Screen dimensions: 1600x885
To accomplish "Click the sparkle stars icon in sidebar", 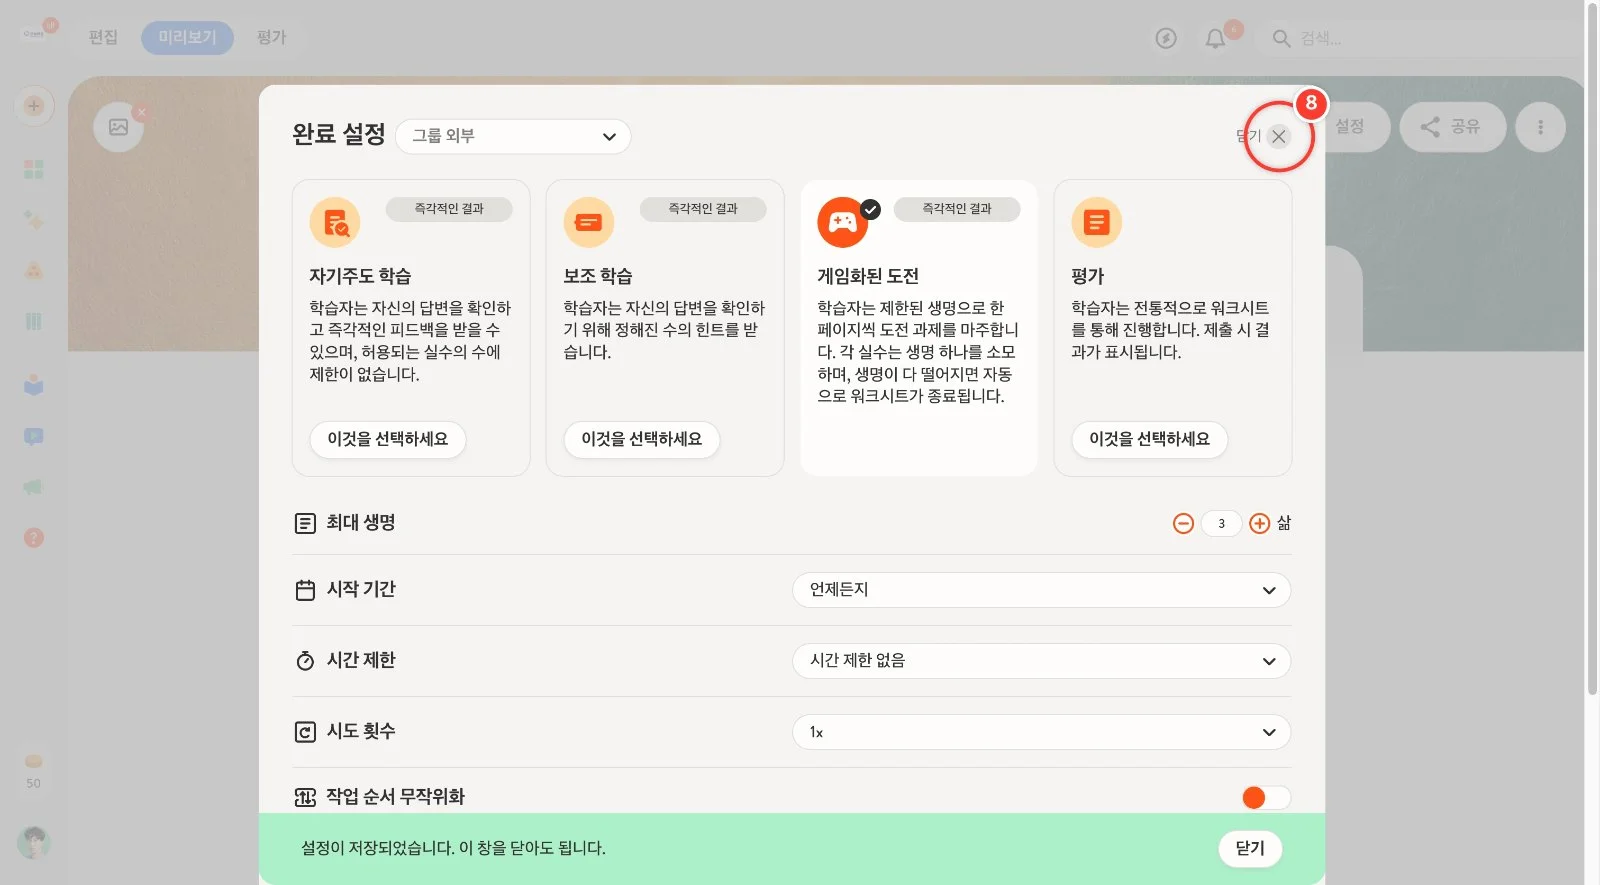I will pyautogui.click(x=34, y=220).
